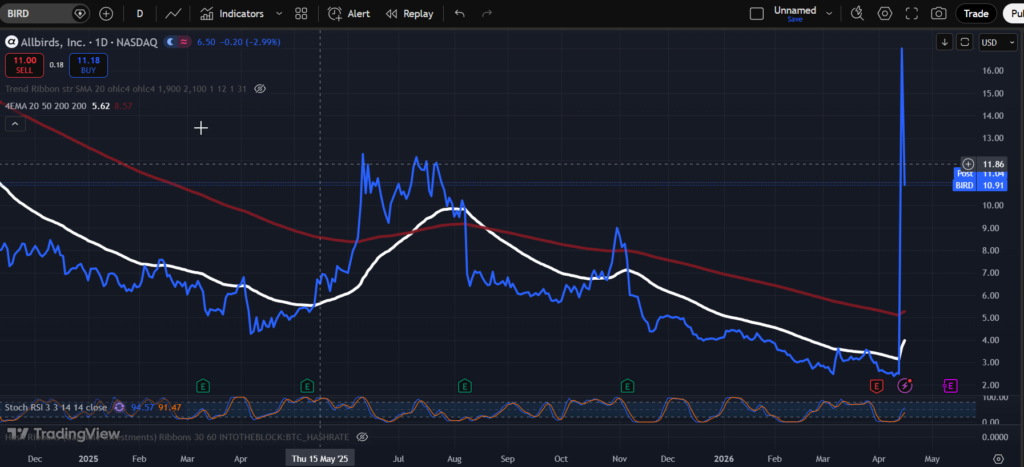
Task: Toggle visibility of the INTOTHEBLOCK hashrate indicator
Action: [364, 437]
